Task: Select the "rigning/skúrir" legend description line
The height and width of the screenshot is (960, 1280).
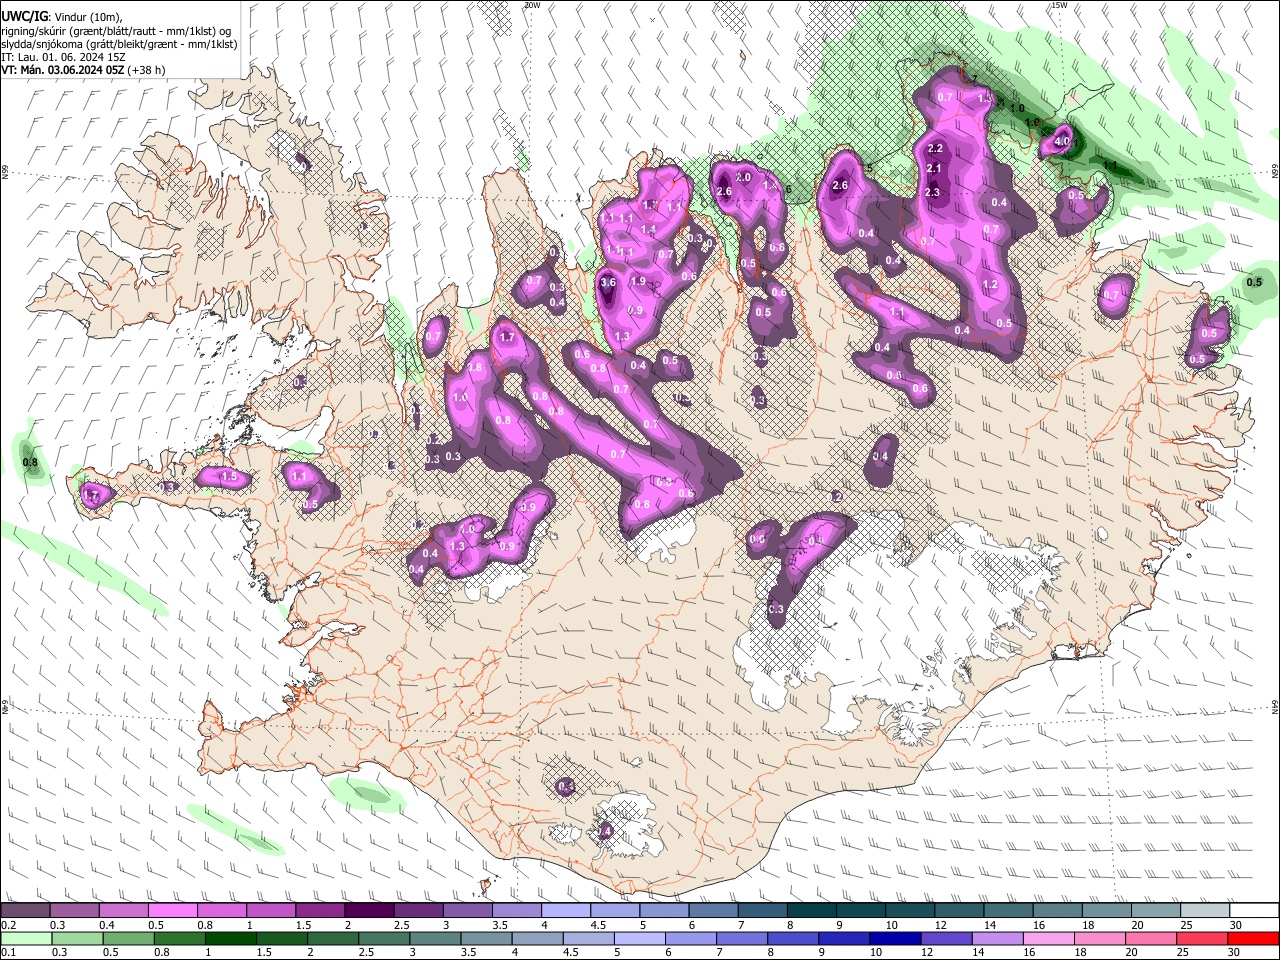Action: [x=117, y=30]
